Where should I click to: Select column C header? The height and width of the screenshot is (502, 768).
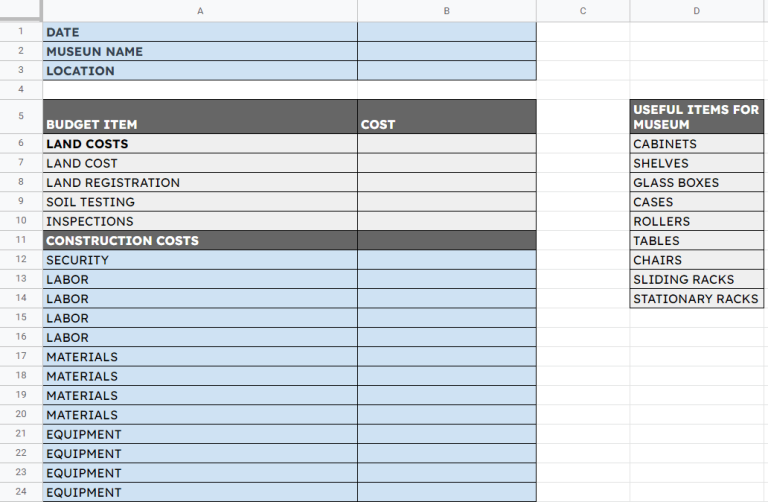583,11
